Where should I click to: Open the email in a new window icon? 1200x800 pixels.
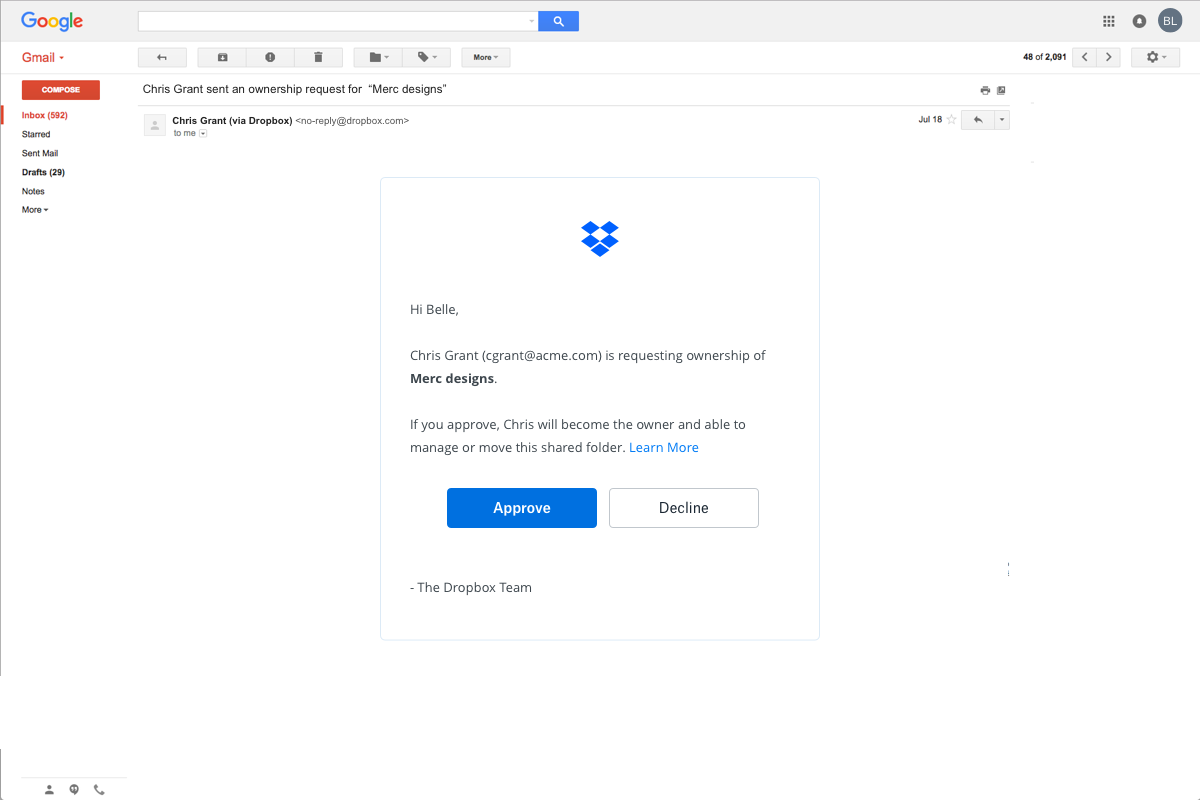(x=1001, y=90)
